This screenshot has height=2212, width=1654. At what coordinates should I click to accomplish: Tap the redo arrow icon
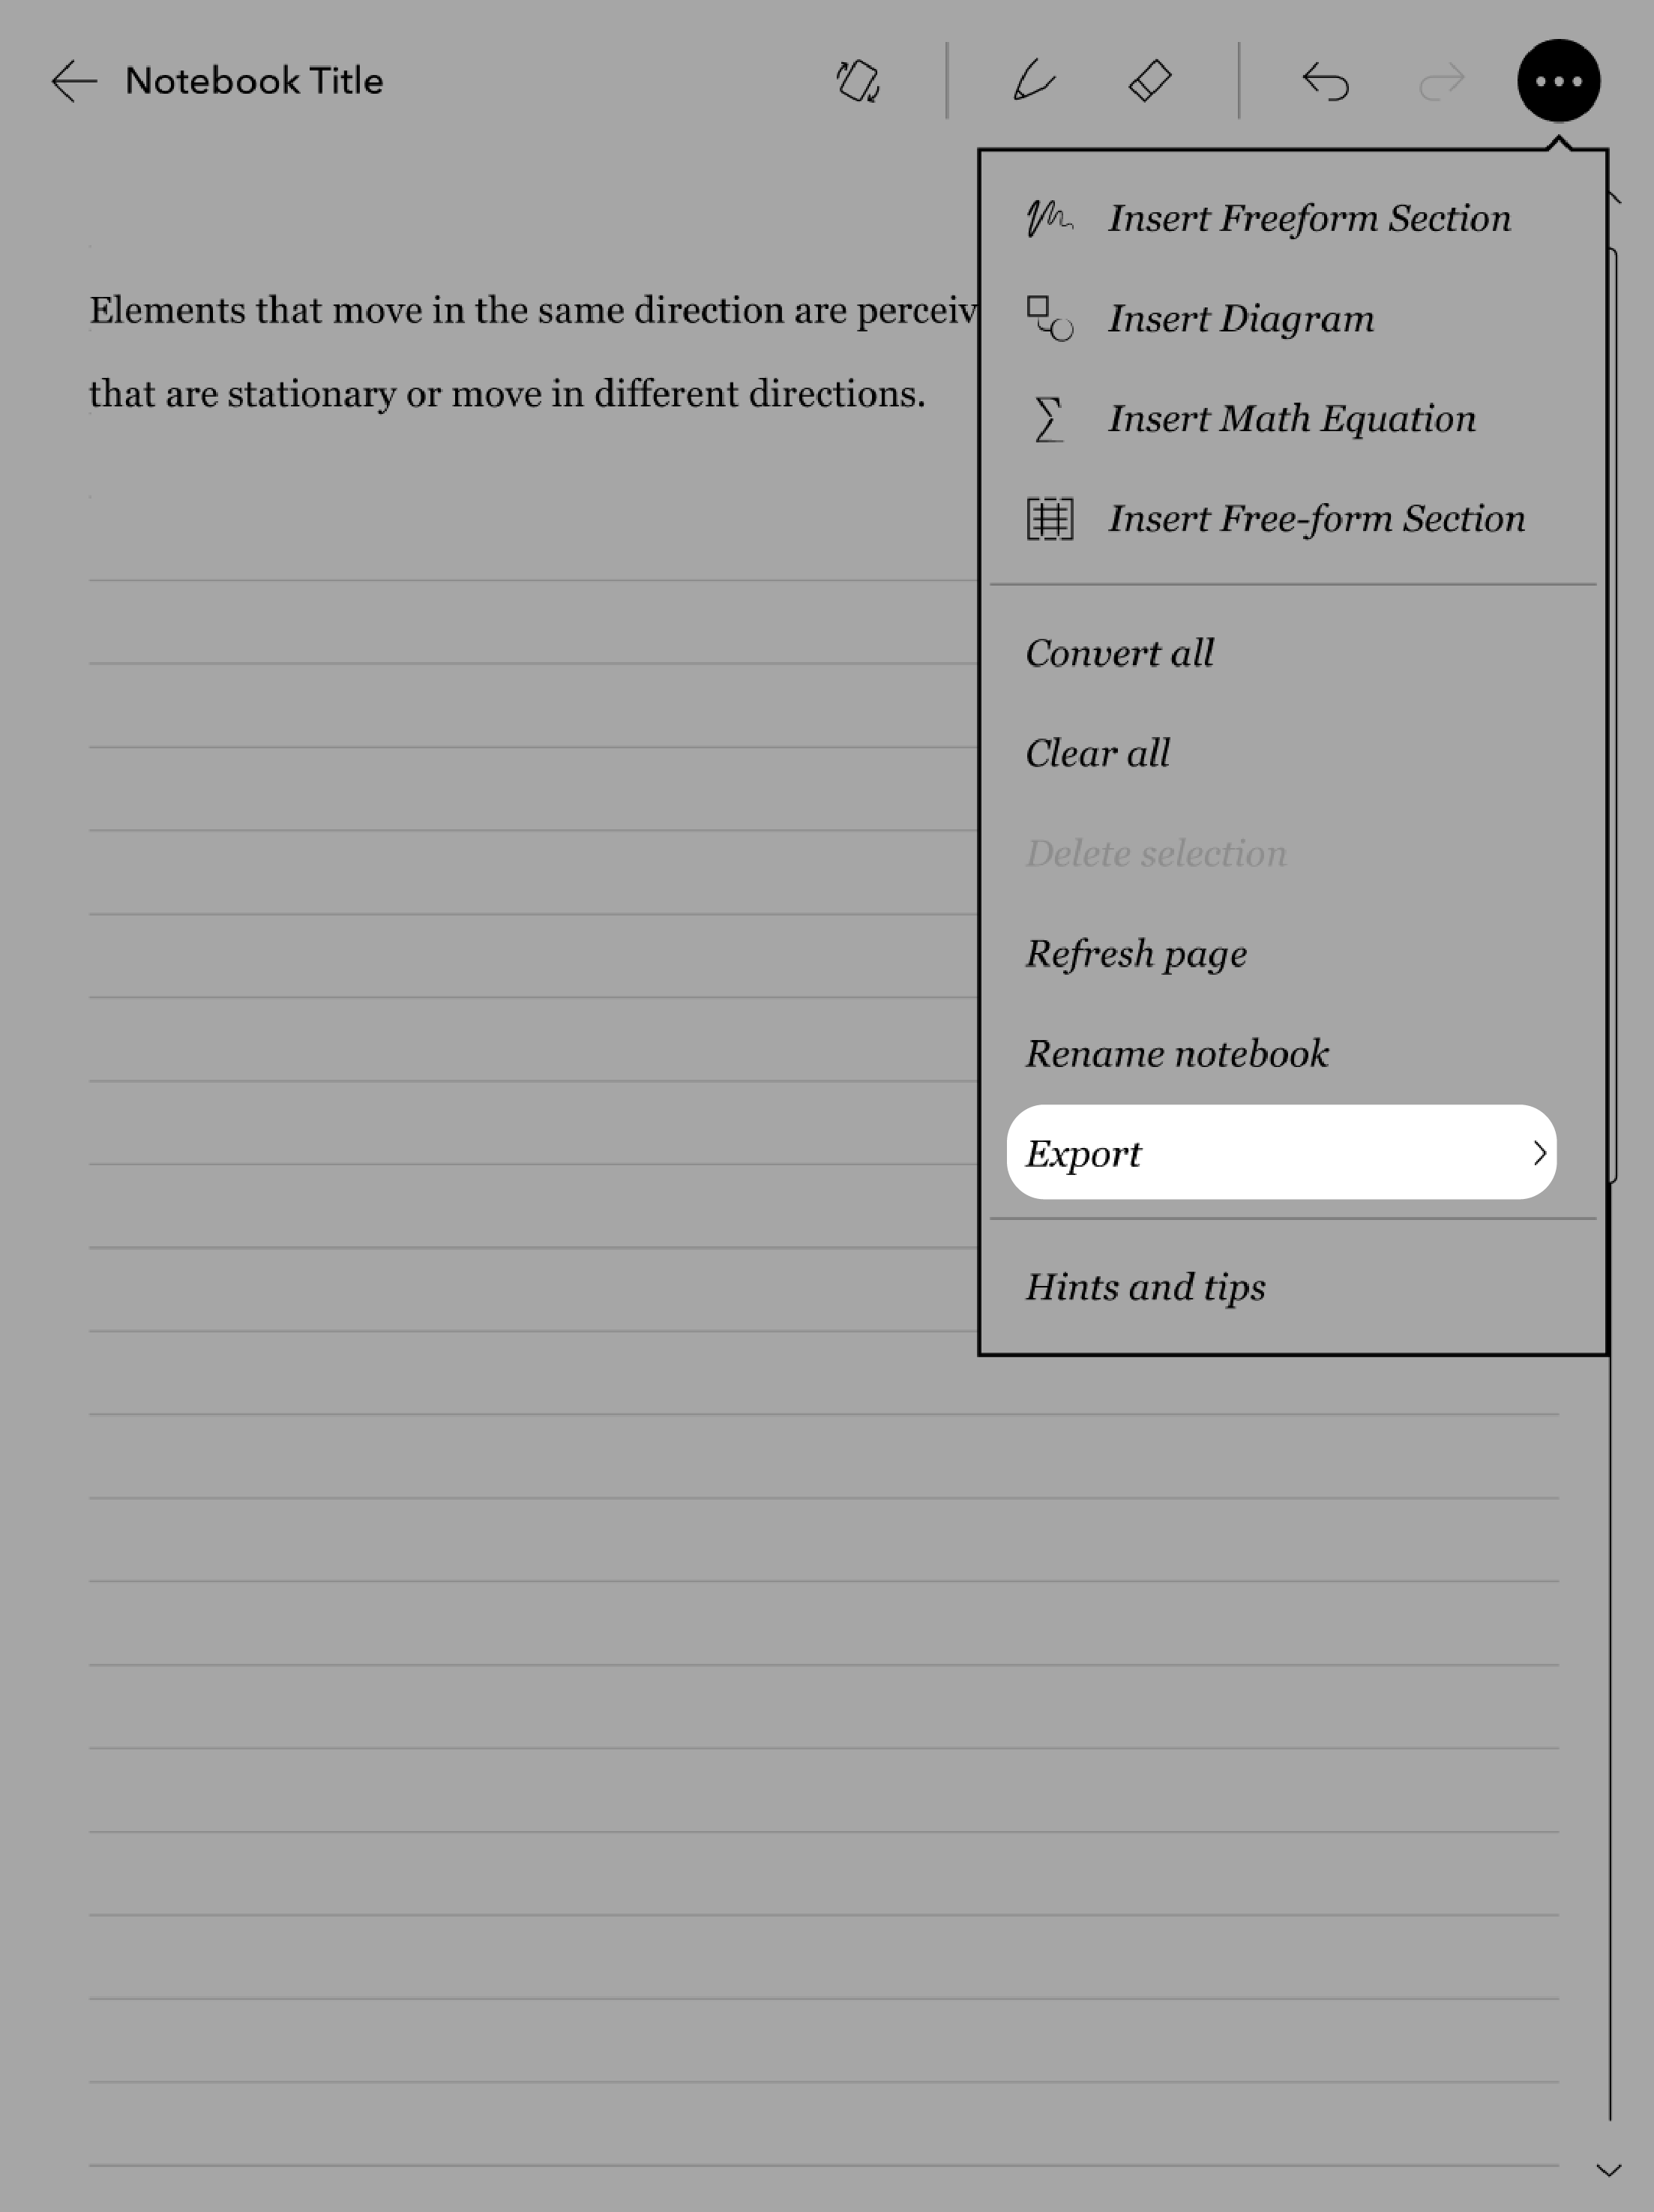tap(1440, 82)
